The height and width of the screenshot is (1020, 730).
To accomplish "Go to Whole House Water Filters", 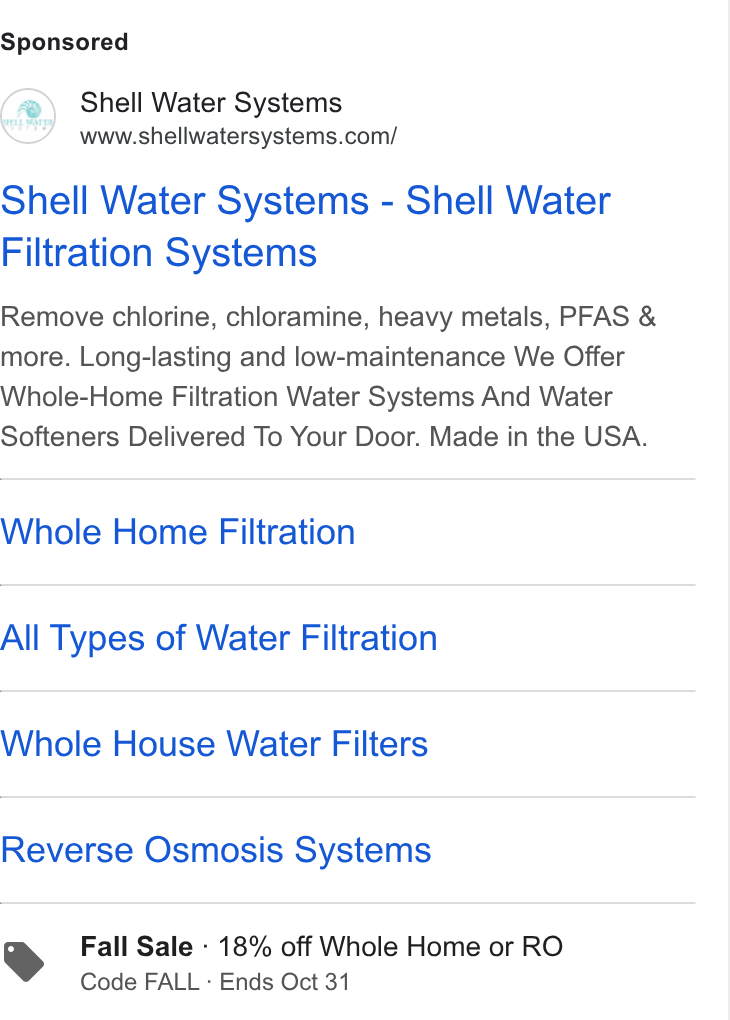I will (x=214, y=744).
